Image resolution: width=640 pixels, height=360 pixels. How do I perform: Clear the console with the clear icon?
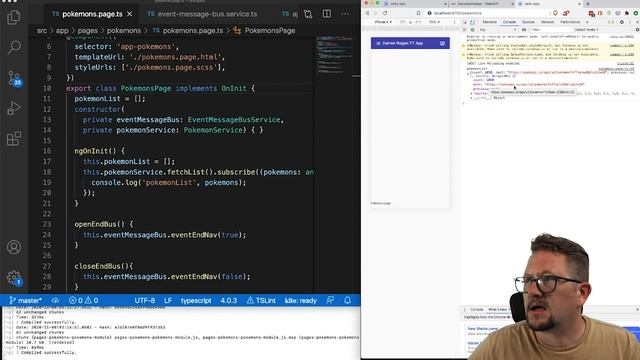(x=472, y=30)
